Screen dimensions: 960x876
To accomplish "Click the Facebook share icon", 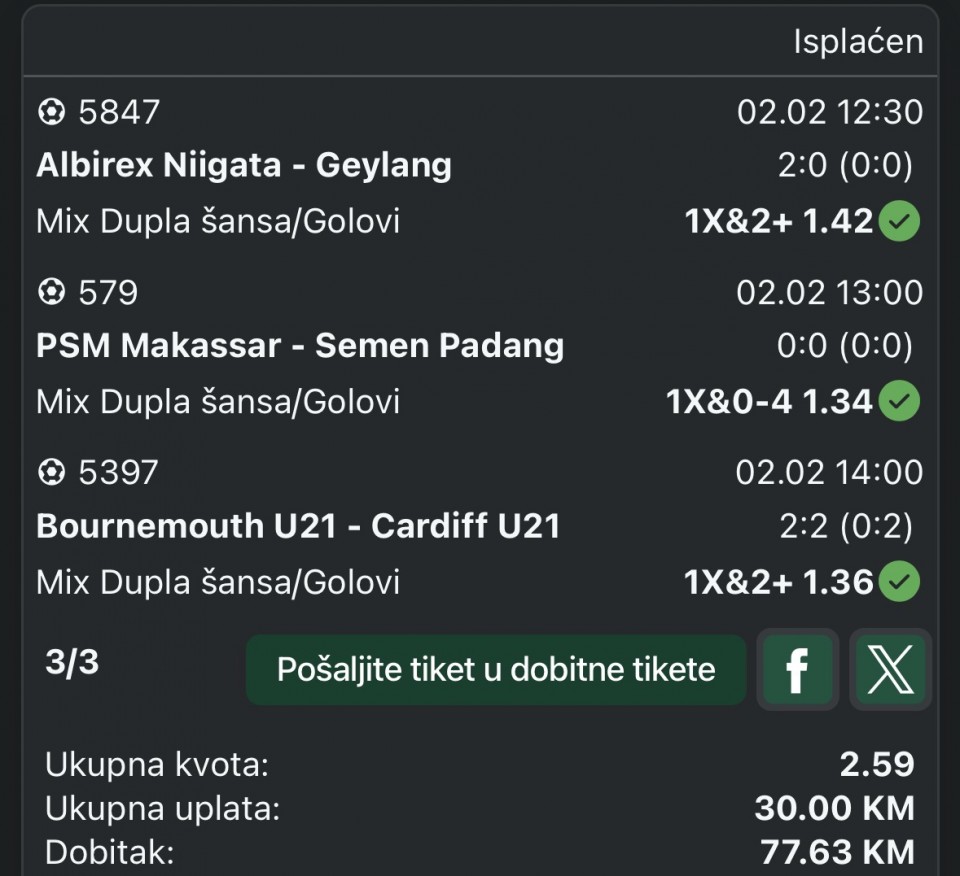I will 797,669.
